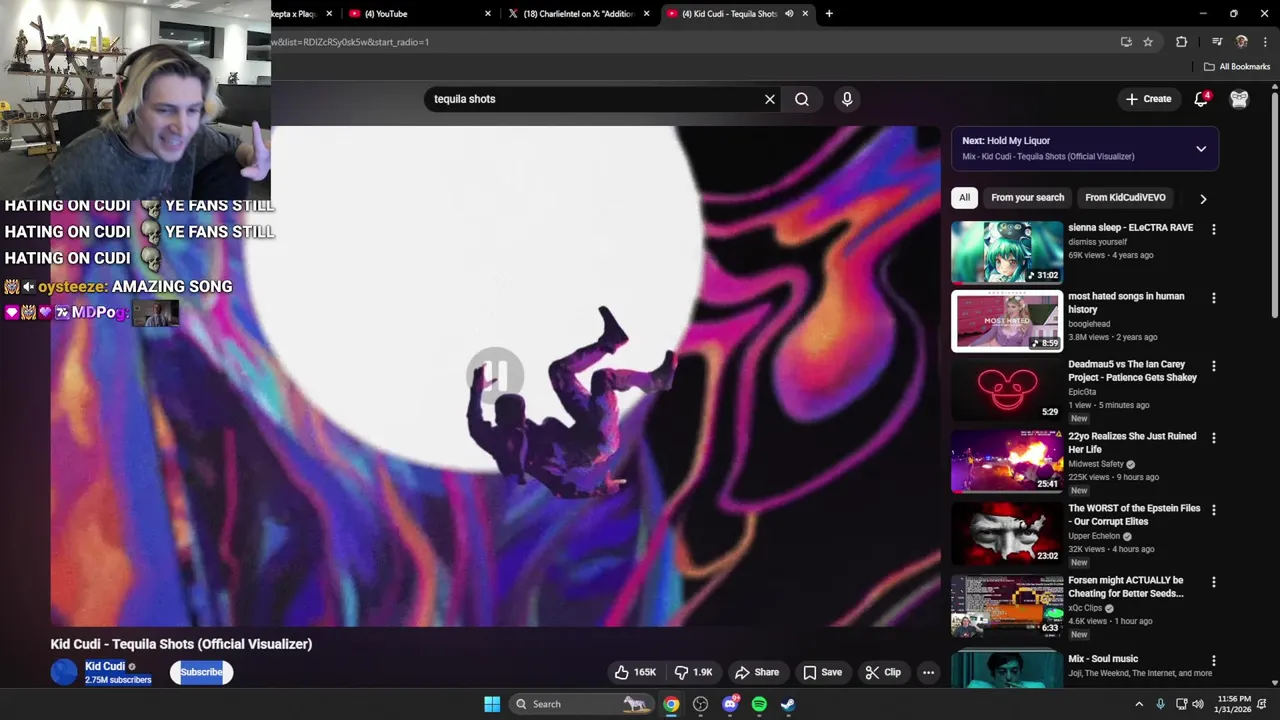1280x720 pixels.
Task: Open Chrome media controls icon
Action: tap(1217, 42)
